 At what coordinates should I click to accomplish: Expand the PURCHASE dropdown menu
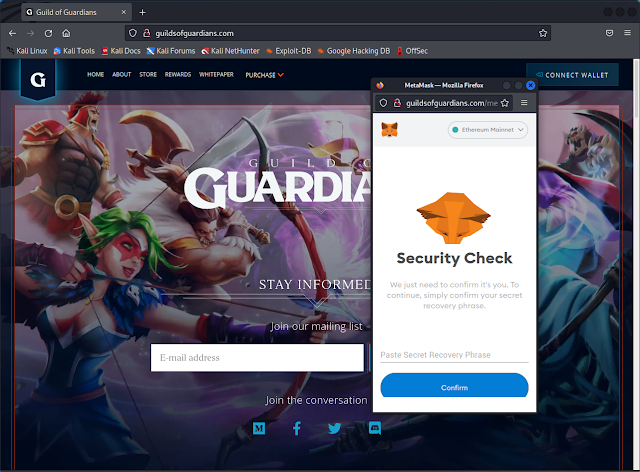(x=264, y=75)
